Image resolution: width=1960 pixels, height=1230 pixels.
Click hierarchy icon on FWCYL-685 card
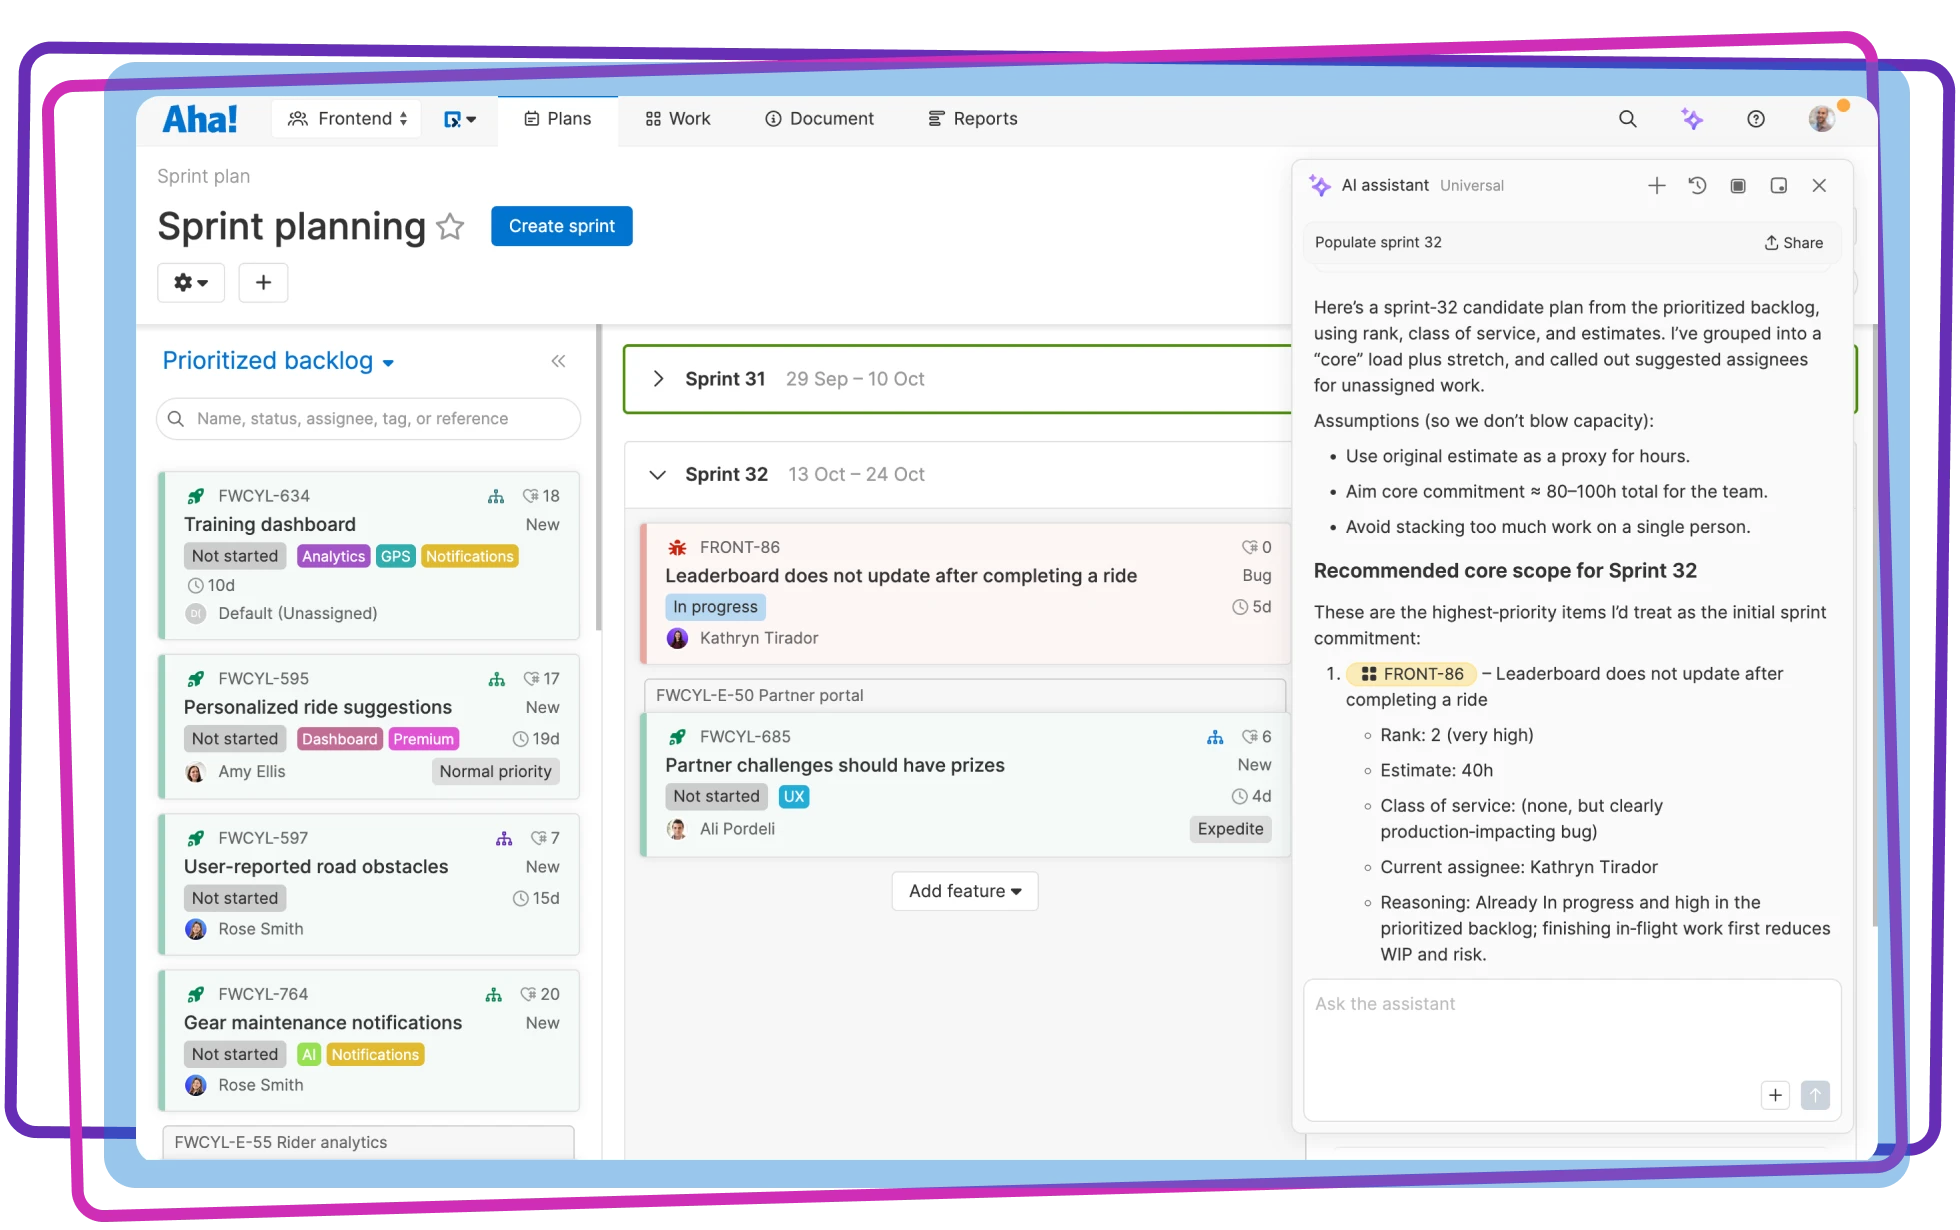coord(1215,737)
